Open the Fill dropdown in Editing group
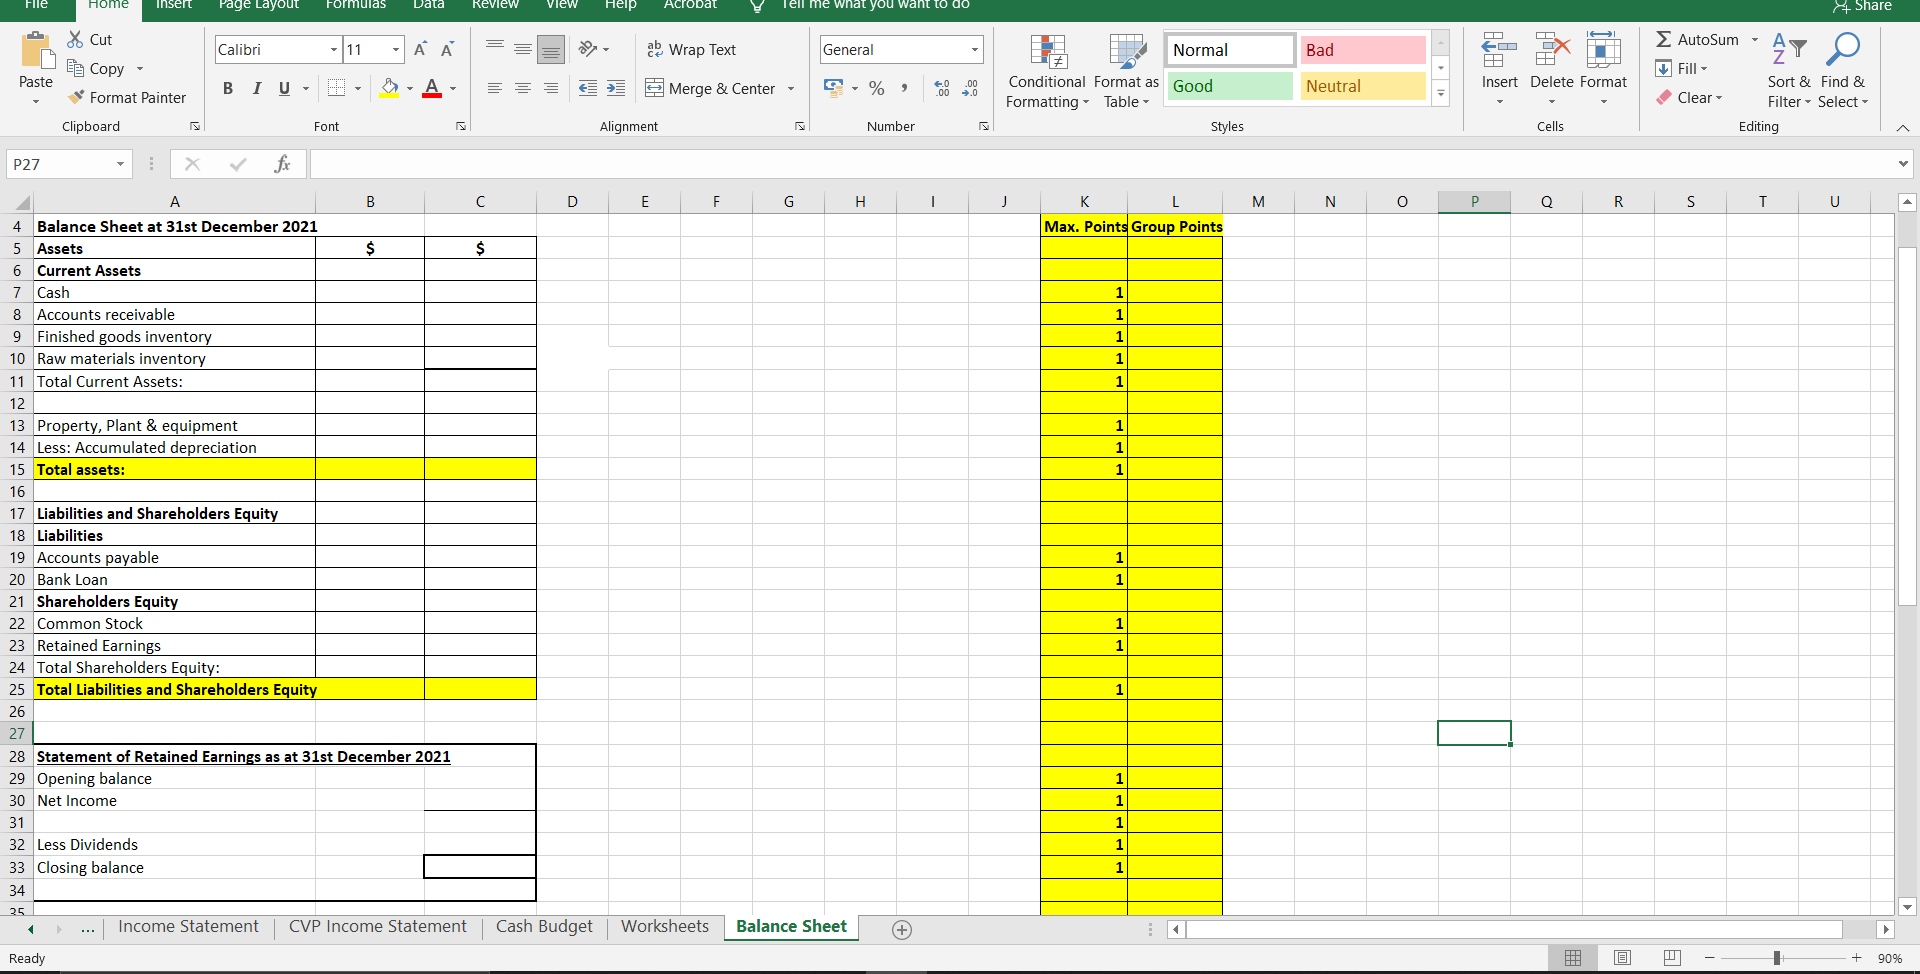Viewport: 1920px width, 974px height. tap(1682, 69)
